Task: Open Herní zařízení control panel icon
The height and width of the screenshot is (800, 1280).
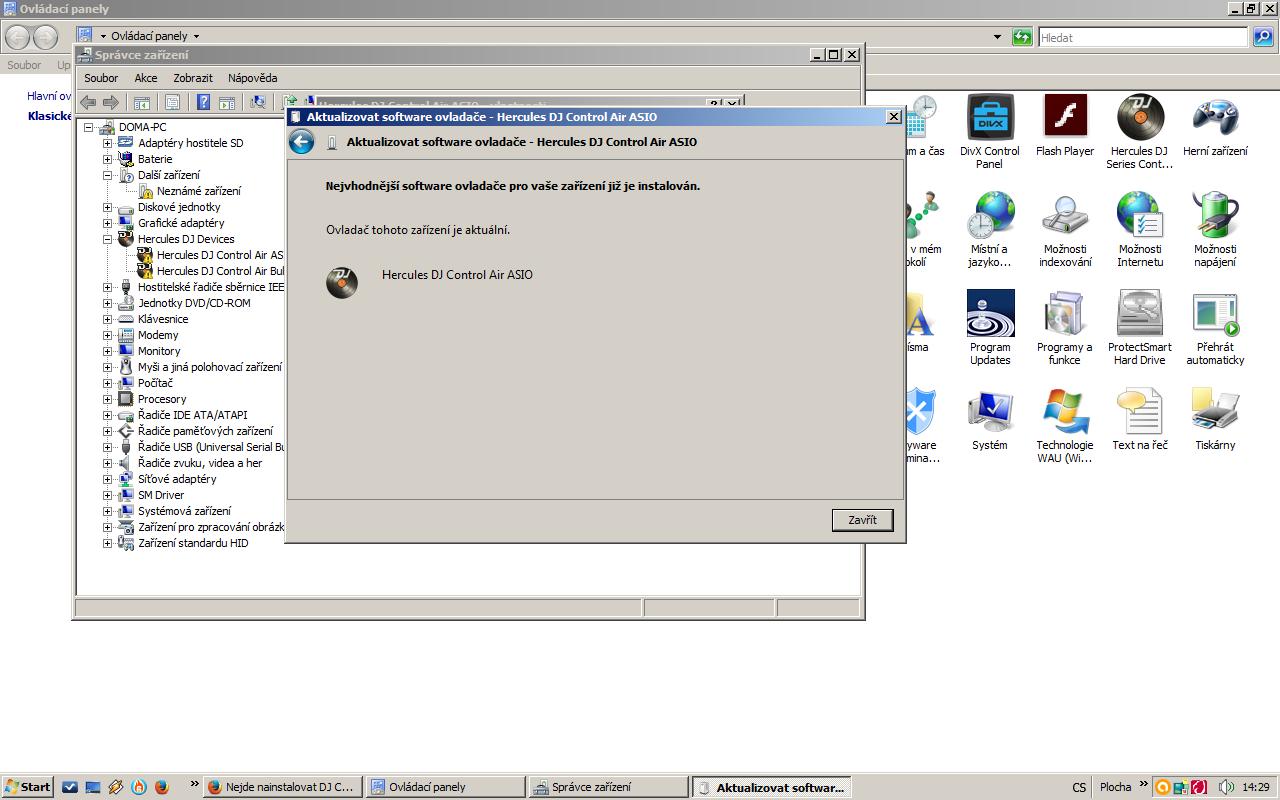Action: coord(1215,126)
